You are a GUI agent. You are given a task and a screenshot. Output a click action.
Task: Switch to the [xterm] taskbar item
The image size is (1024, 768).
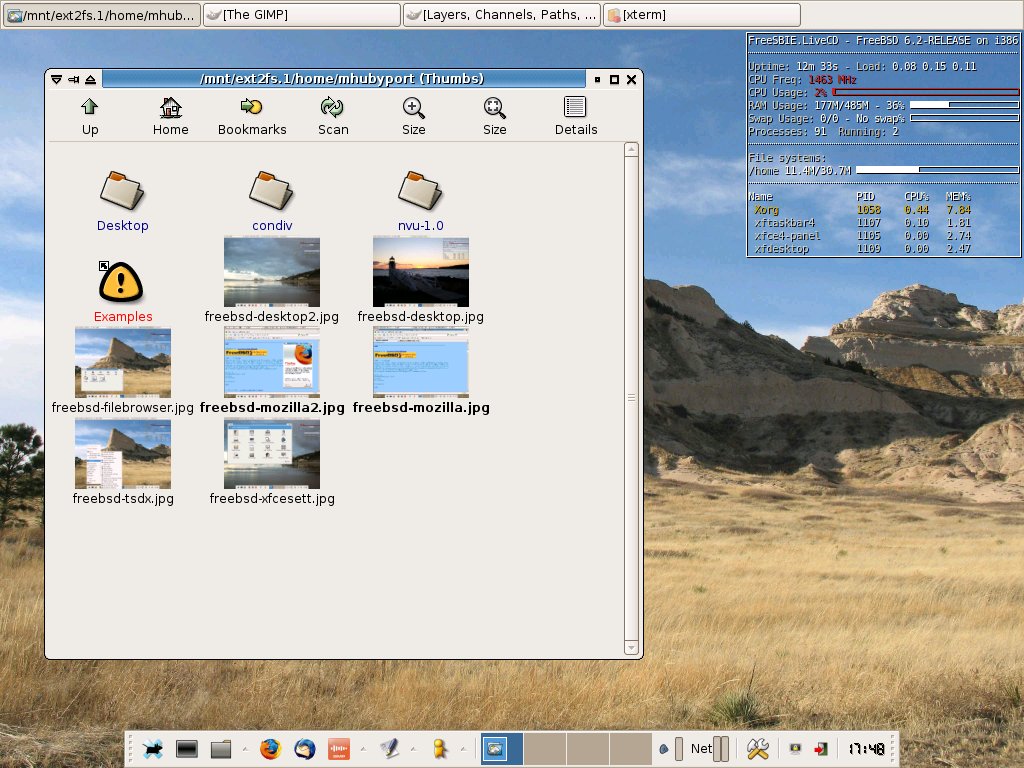coord(700,15)
